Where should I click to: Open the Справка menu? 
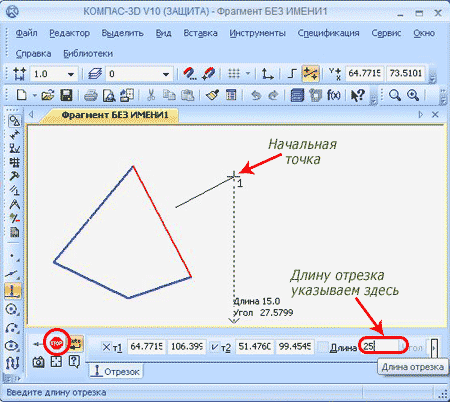click(x=33, y=54)
